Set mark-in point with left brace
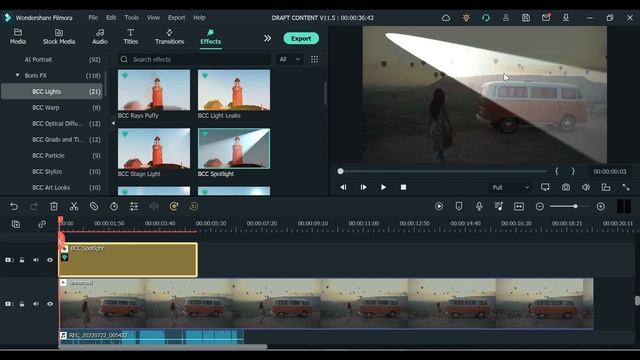 point(556,171)
